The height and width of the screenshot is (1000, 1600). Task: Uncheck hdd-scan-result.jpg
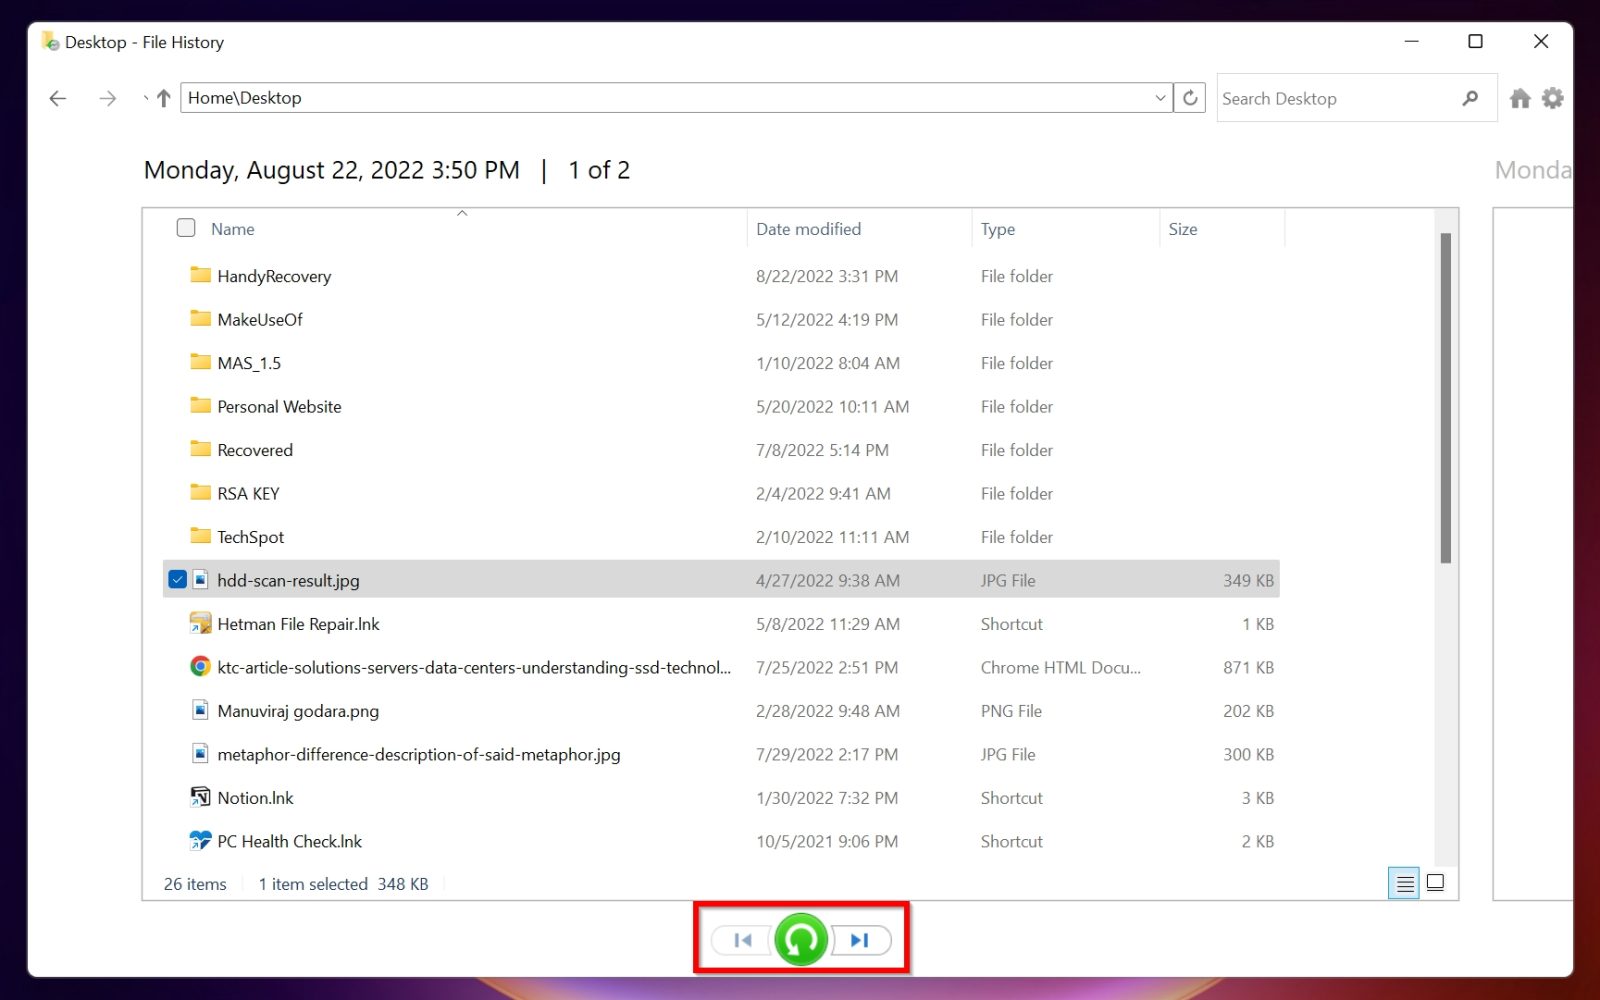tap(177, 579)
